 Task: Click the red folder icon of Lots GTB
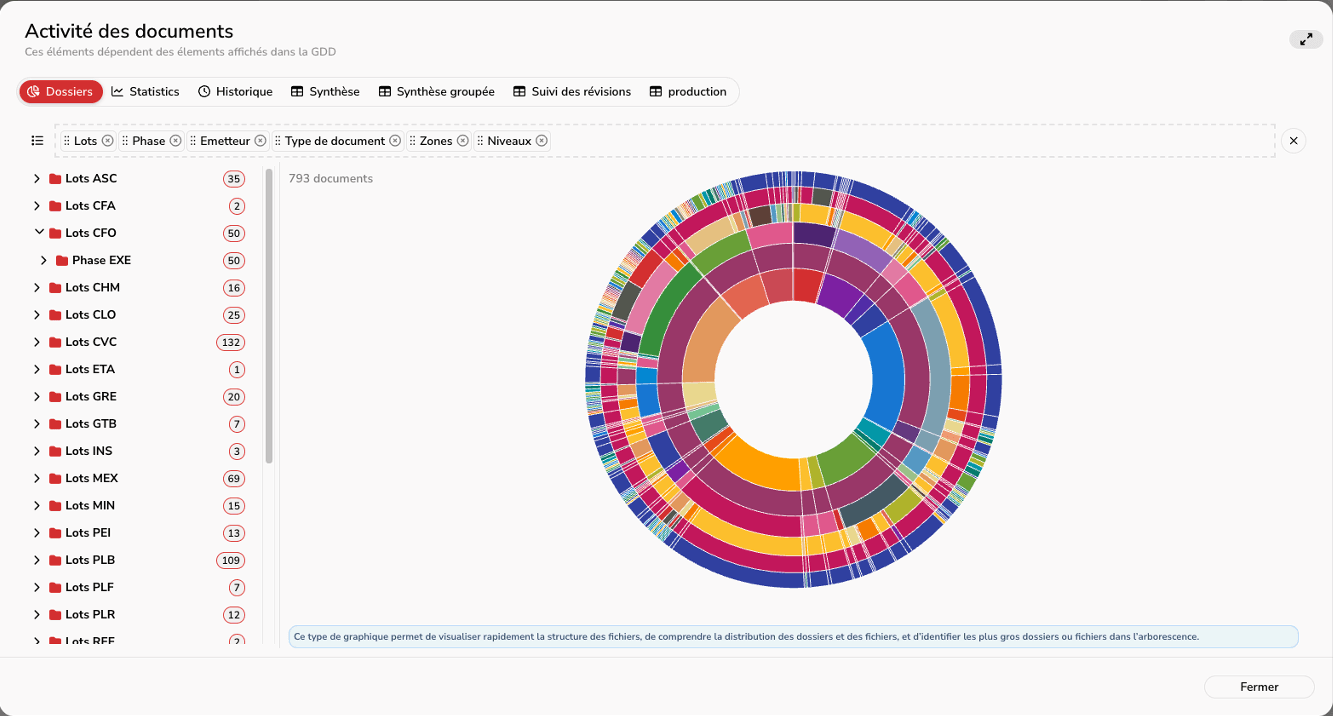pyautogui.click(x=55, y=424)
